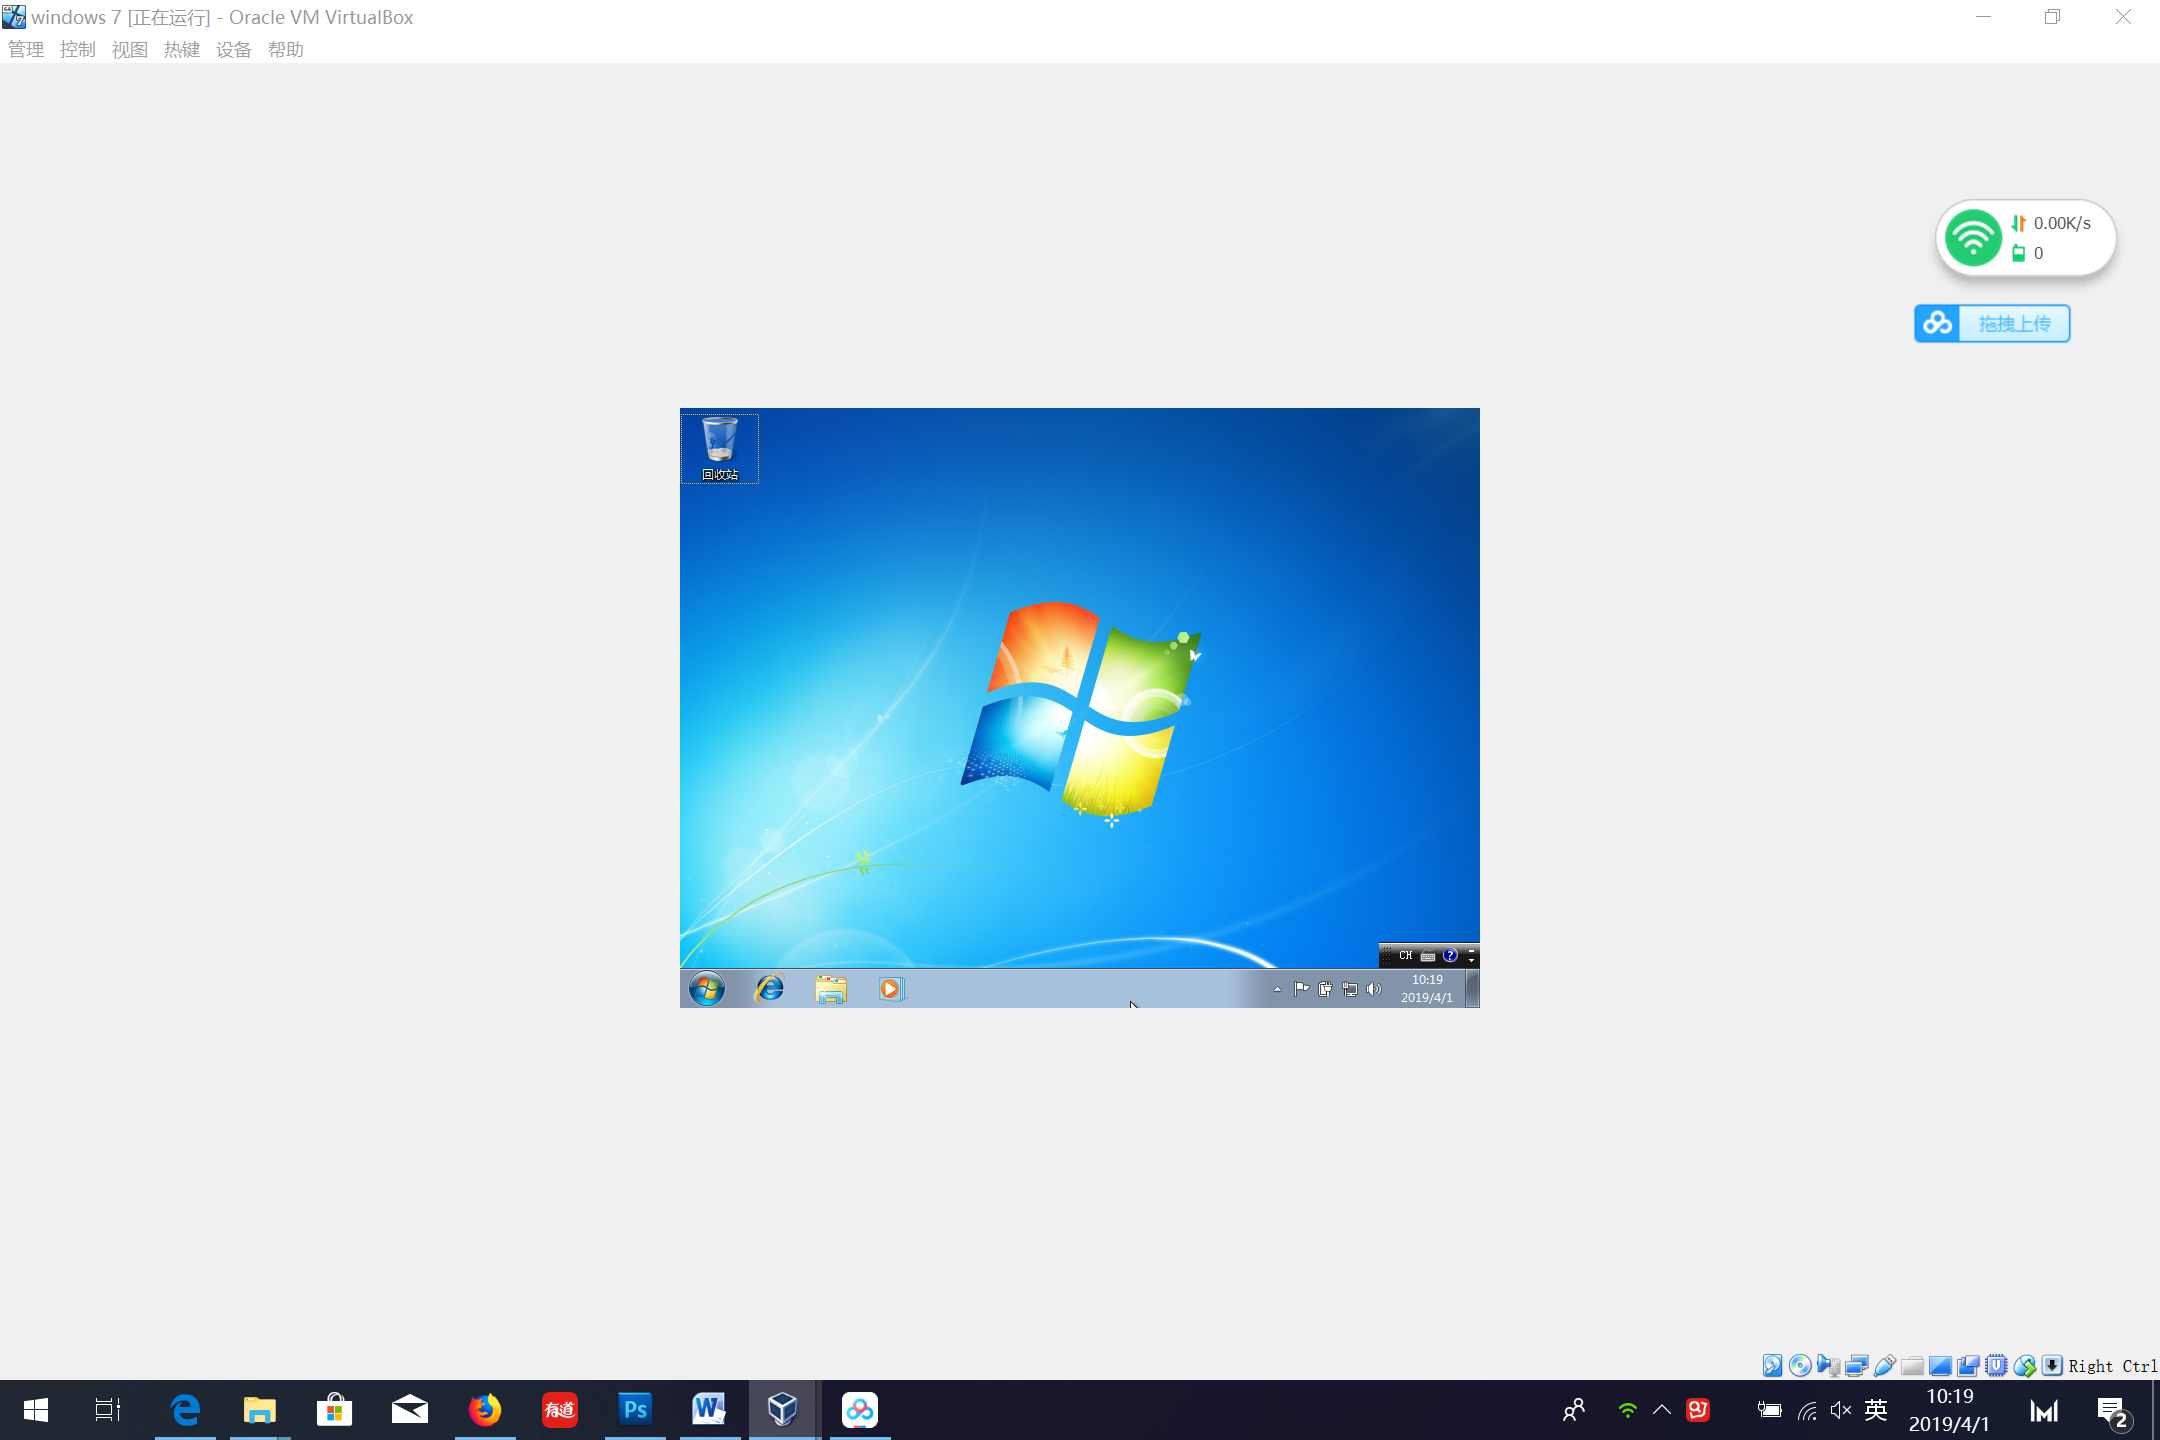Open Microsoft Store on host taskbar
Viewport: 2160px width, 1440px height.
[335, 1410]
